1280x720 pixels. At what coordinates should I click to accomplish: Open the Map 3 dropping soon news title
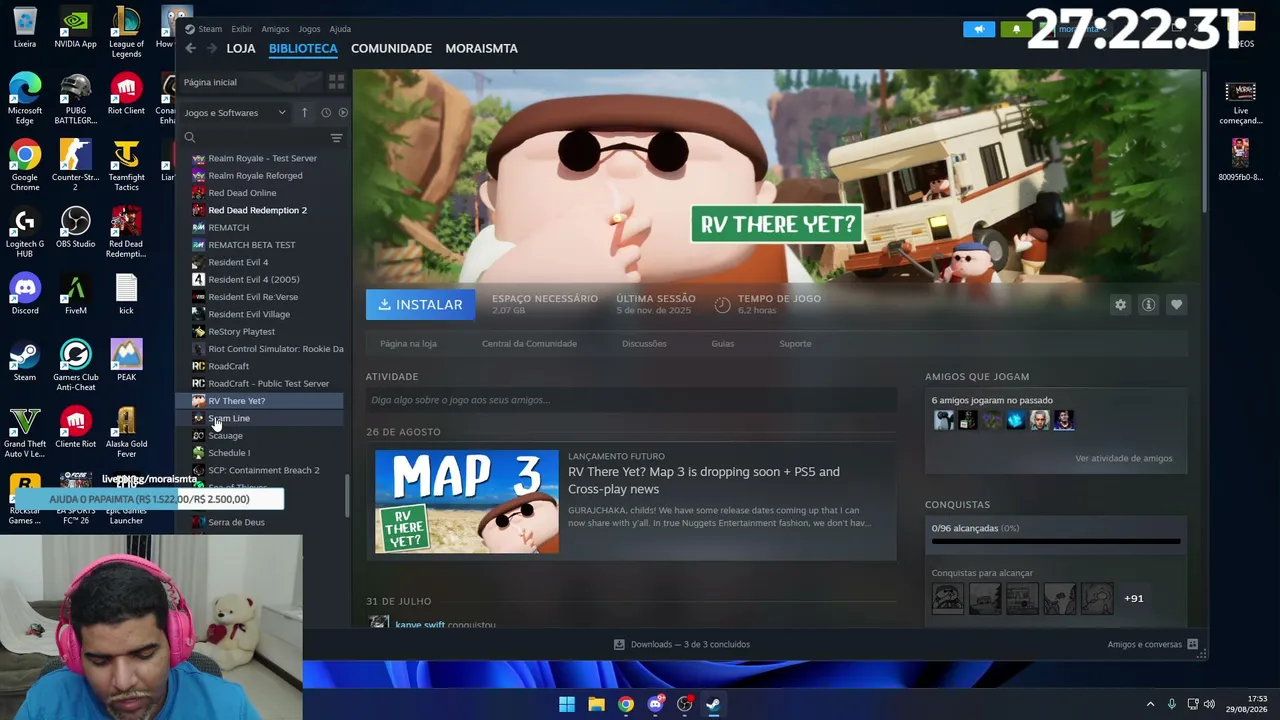[704, 480]
